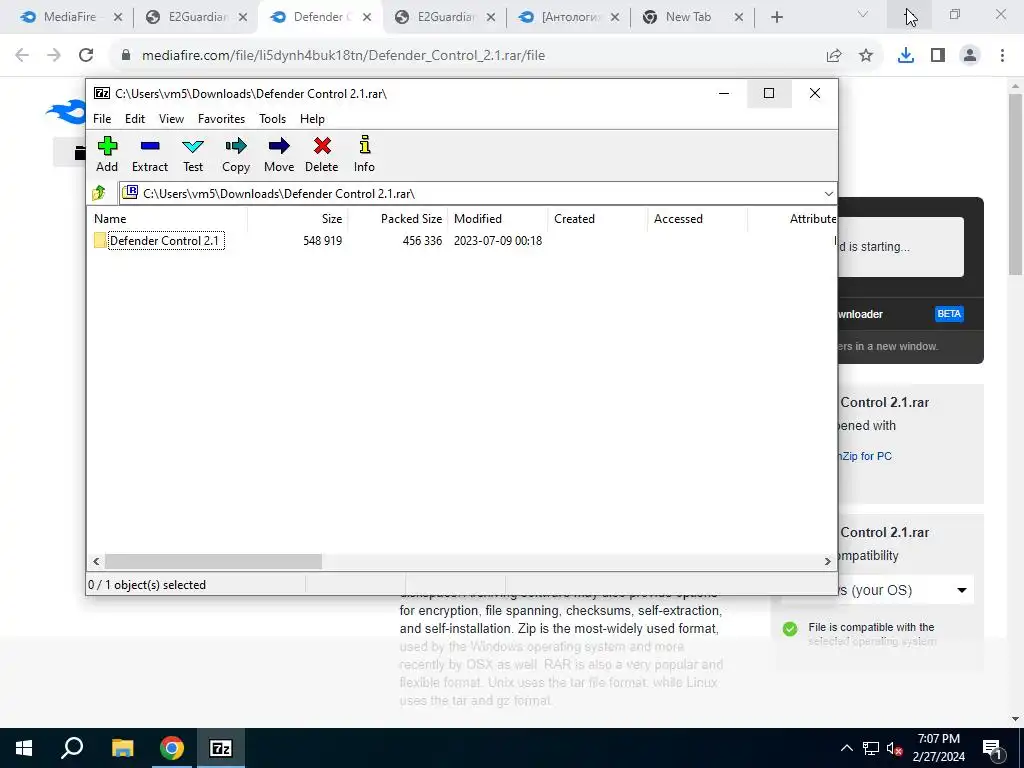Run Test on the archive
Image resolution: width=1024 pixels, height=768 pixels.
(193, 155)
